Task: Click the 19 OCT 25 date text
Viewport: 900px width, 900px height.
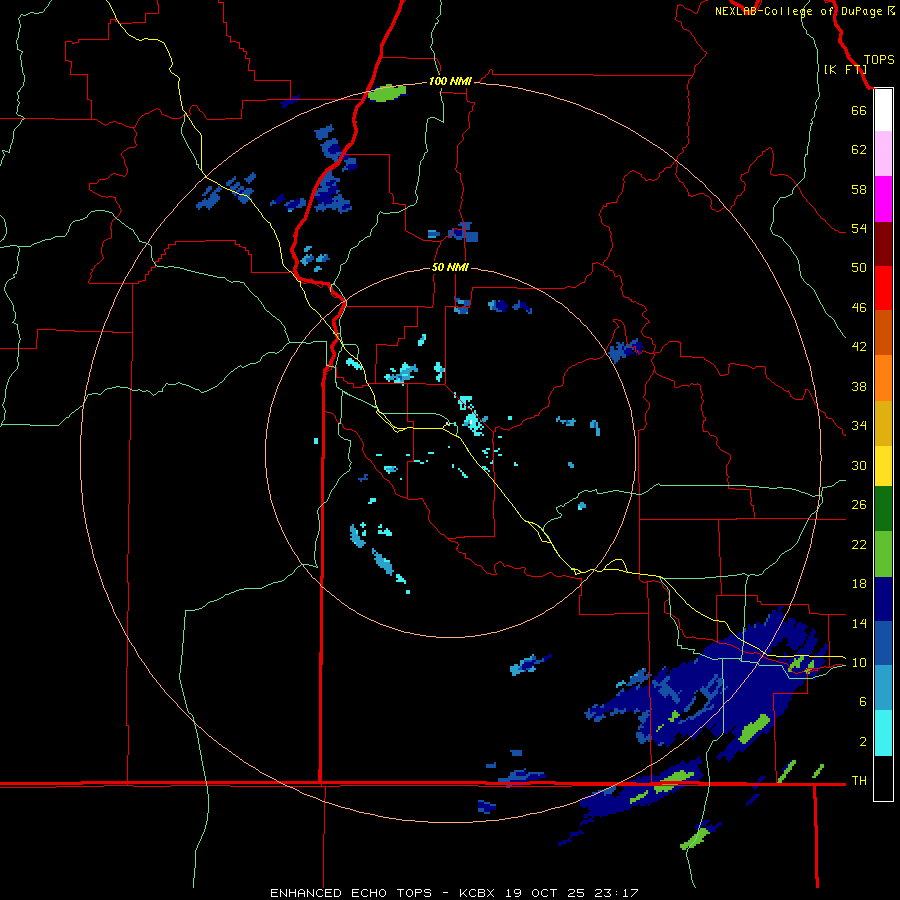Action: click(x=548, y=893)
